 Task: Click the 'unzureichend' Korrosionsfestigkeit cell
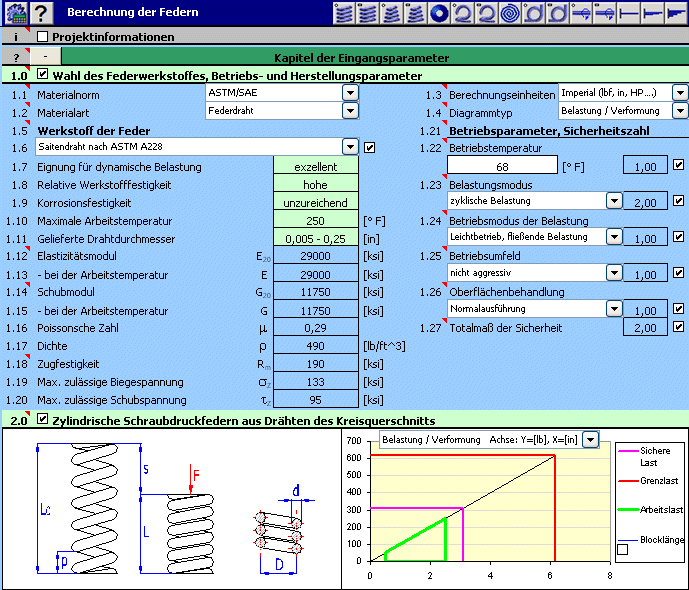pyautogui.click(x=315, y=203)
